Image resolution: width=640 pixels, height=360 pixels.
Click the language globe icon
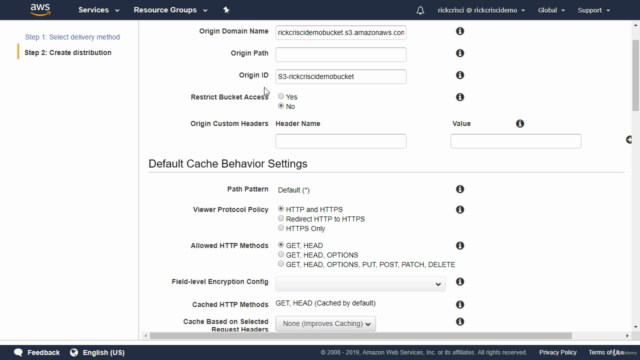tap(74, 352)
